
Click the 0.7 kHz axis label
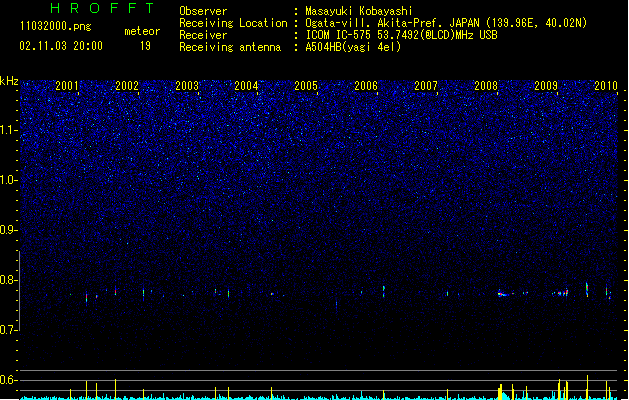coord(7,330)
